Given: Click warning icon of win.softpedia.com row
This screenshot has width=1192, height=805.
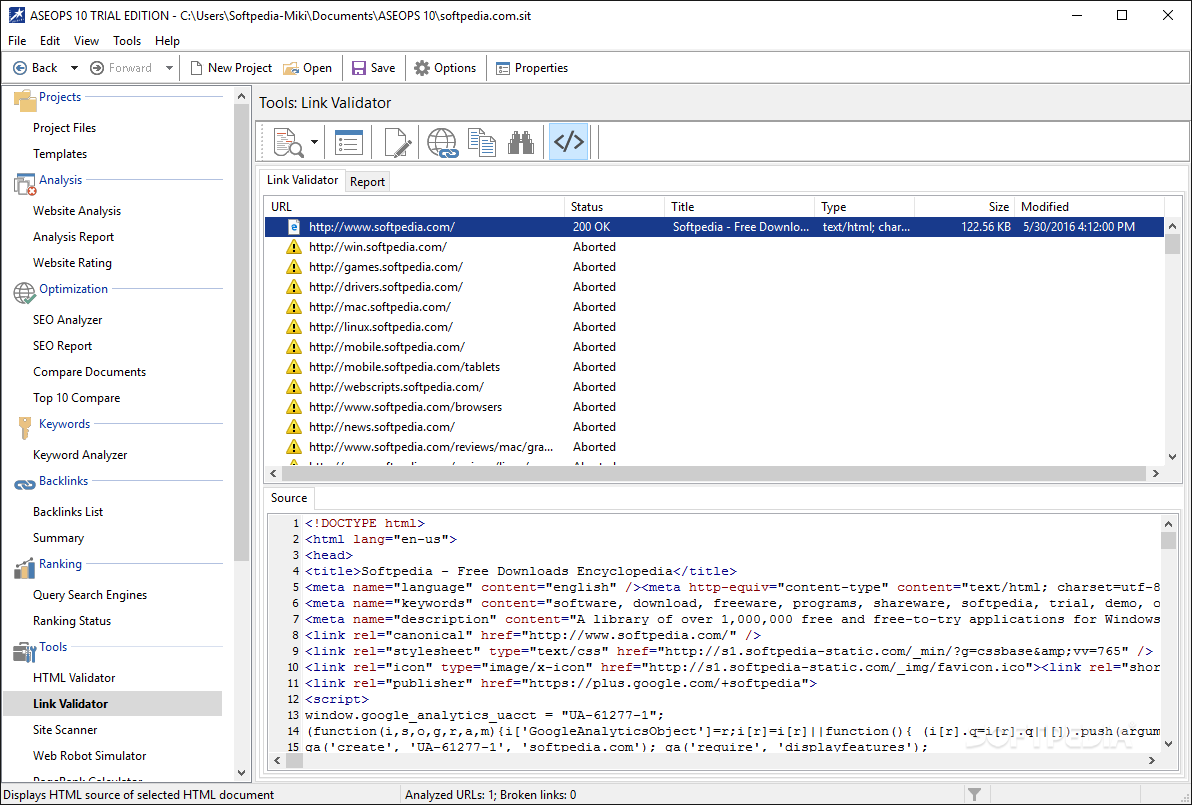Looking at the screenshot, I should [293, 247].
